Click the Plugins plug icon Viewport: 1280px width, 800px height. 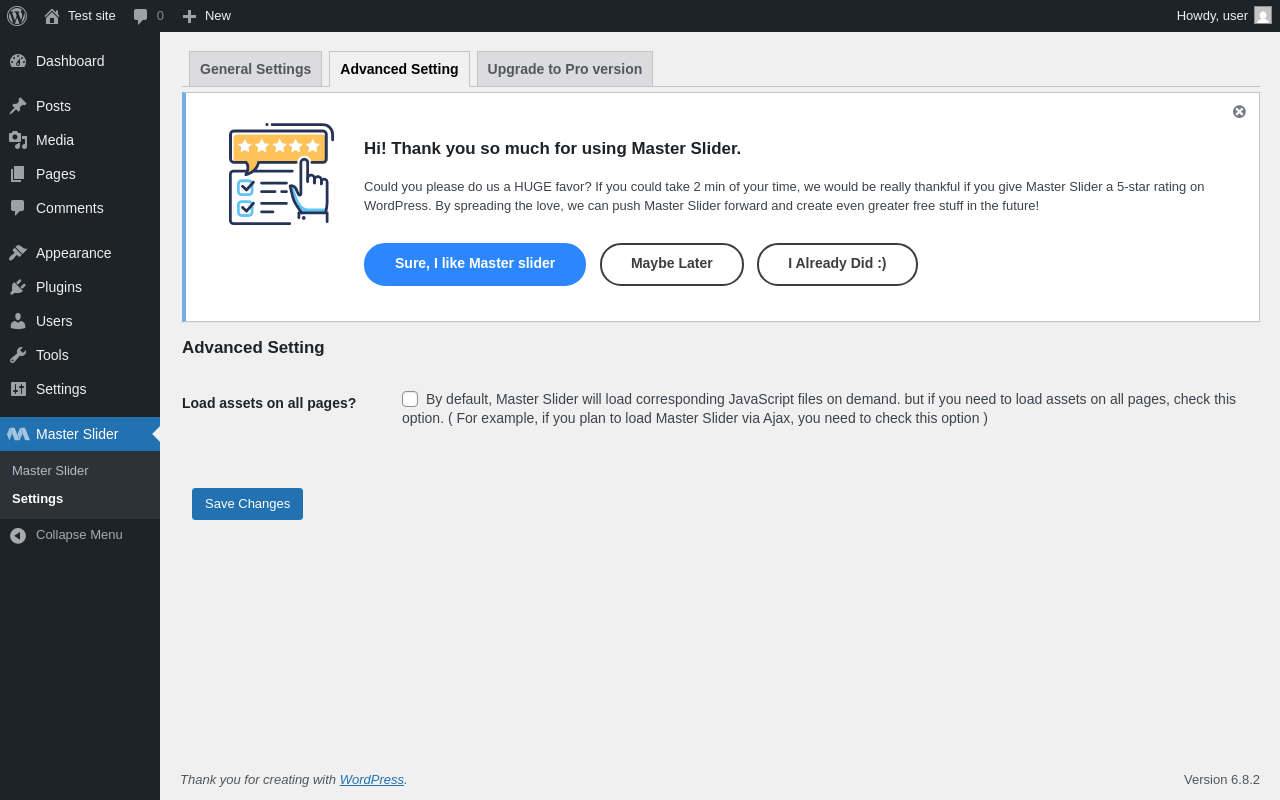pos(18,287)
